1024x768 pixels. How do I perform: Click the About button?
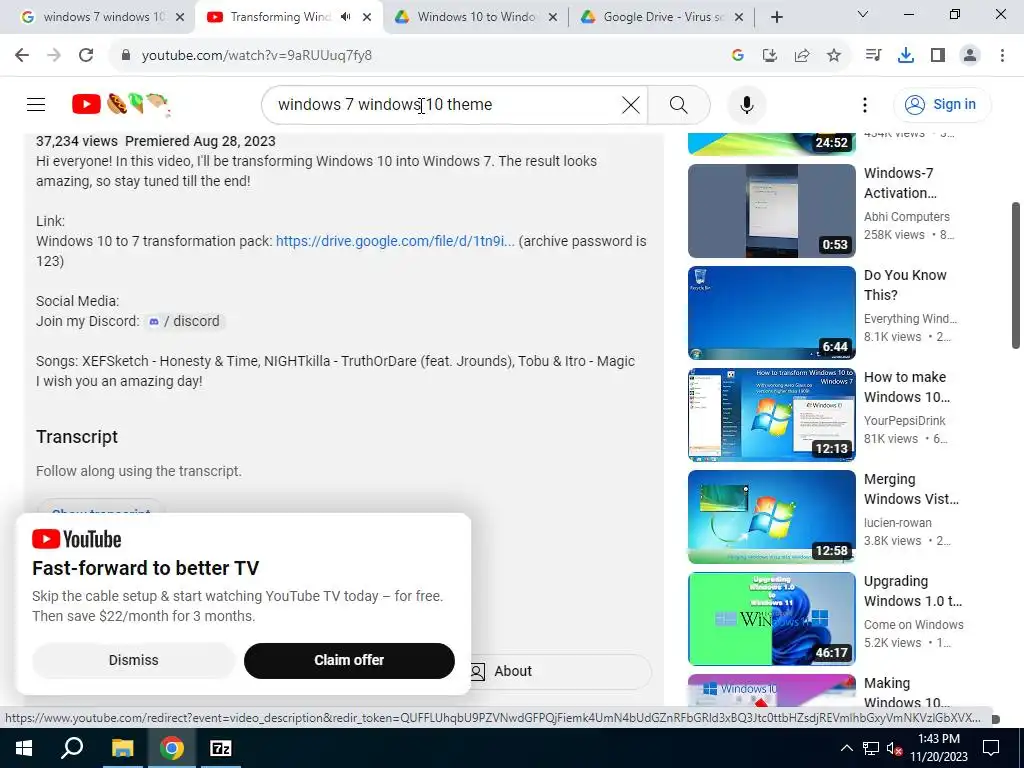point(560,671)
